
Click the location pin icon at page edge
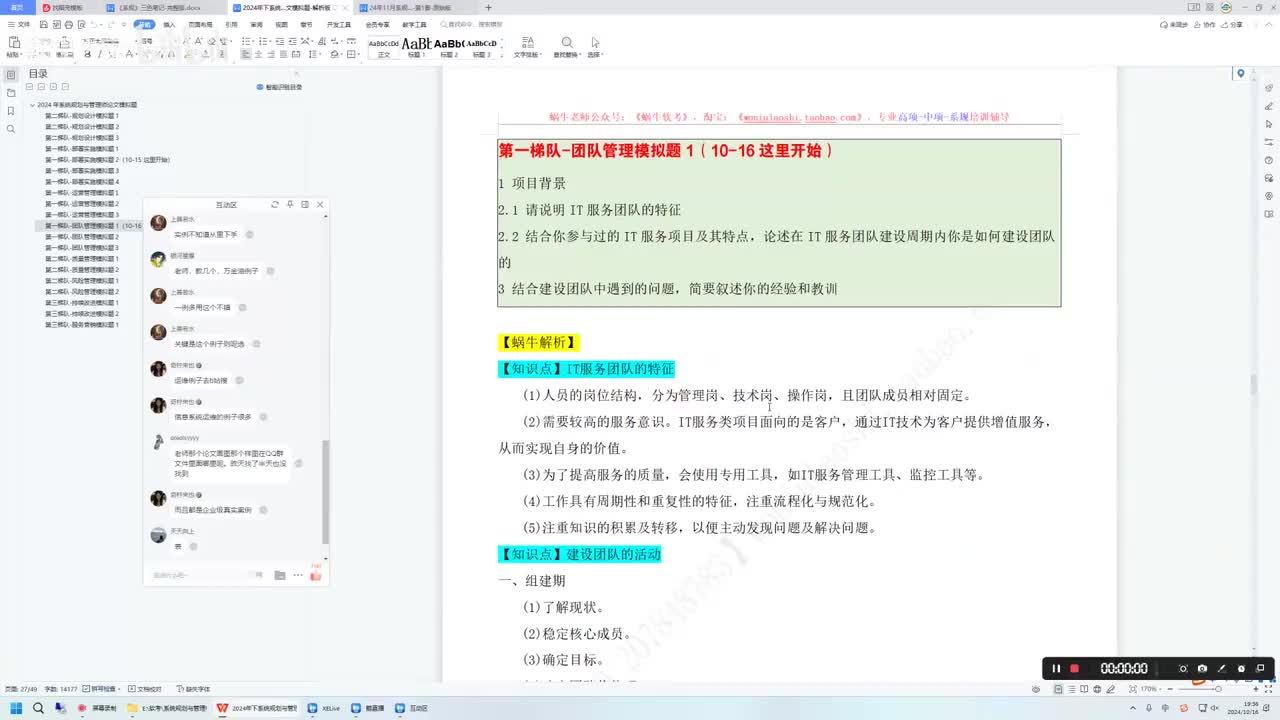1241,74
